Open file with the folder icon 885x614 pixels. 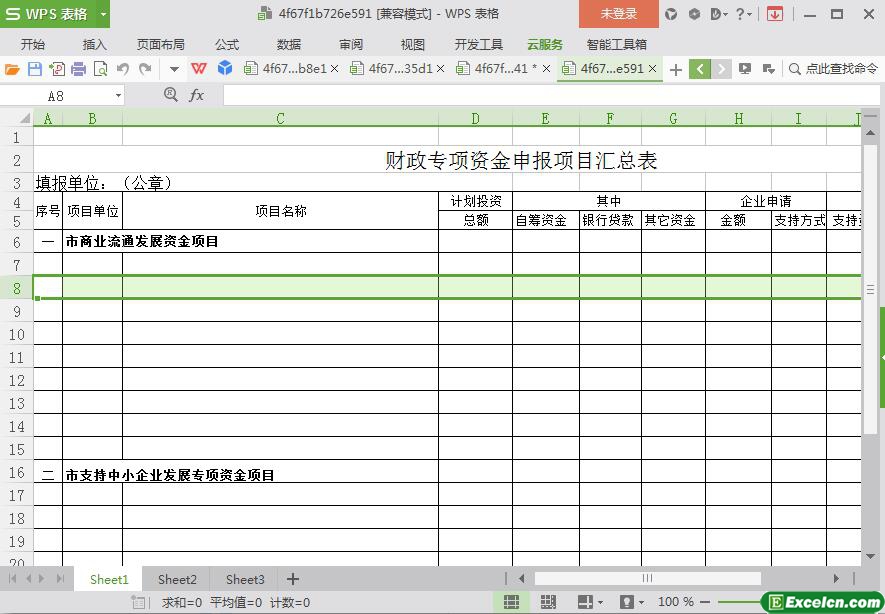pos(12,69)
